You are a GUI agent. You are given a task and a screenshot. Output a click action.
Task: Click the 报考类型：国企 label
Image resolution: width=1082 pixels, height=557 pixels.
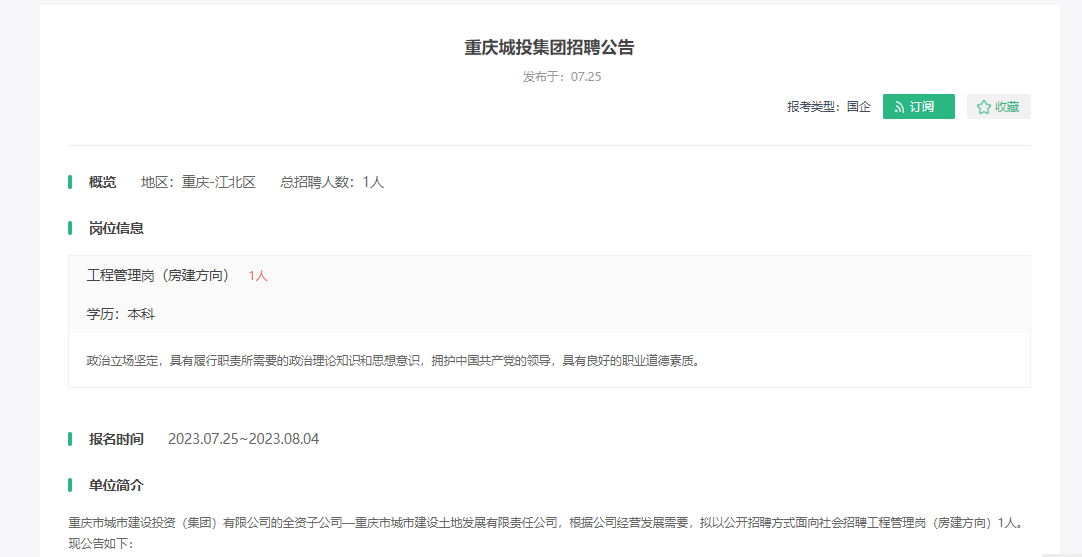click(829, 107)
